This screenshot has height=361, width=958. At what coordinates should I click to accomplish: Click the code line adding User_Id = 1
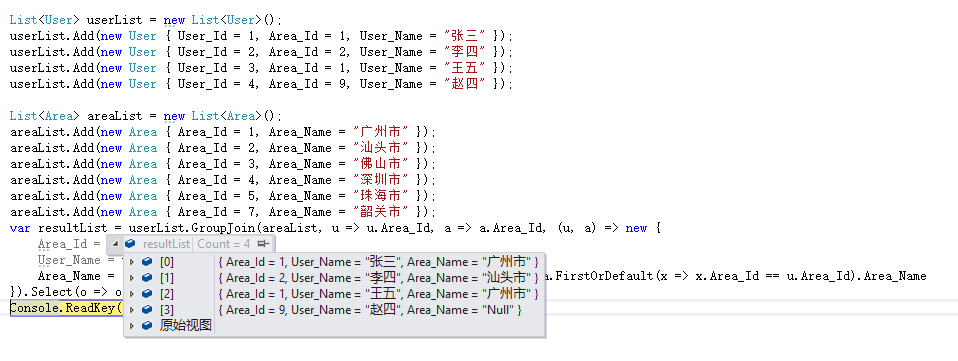point(261,36)
